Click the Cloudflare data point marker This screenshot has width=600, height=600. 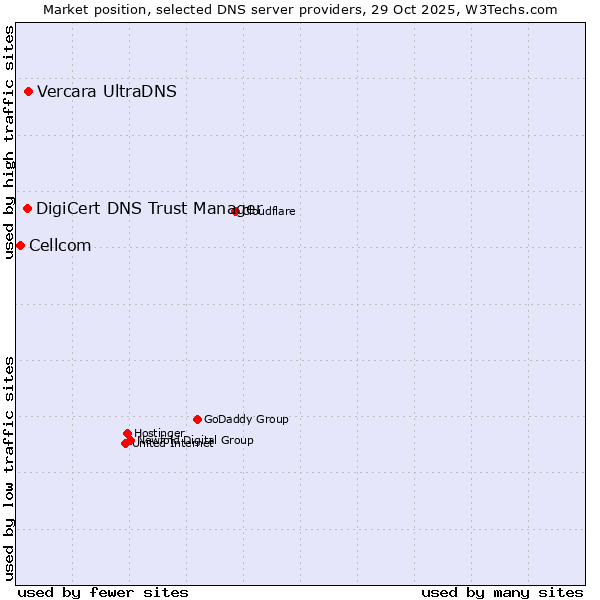click(x=236, y=211)
